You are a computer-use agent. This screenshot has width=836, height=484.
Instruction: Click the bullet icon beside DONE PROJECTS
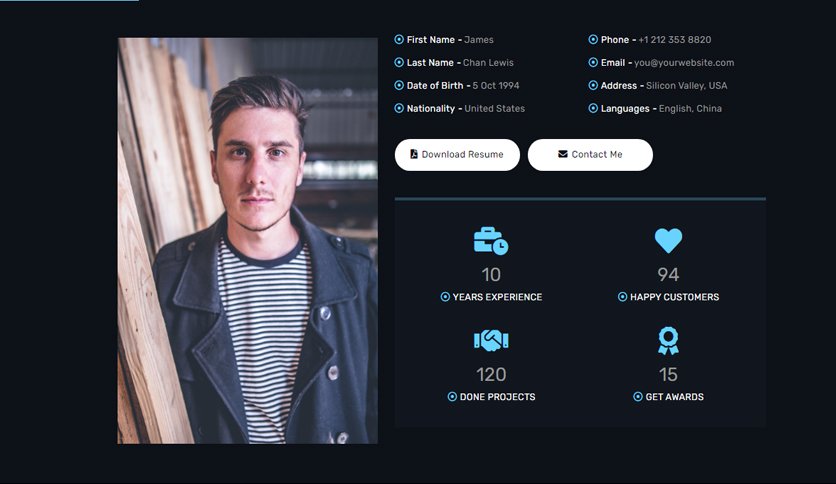452,397
